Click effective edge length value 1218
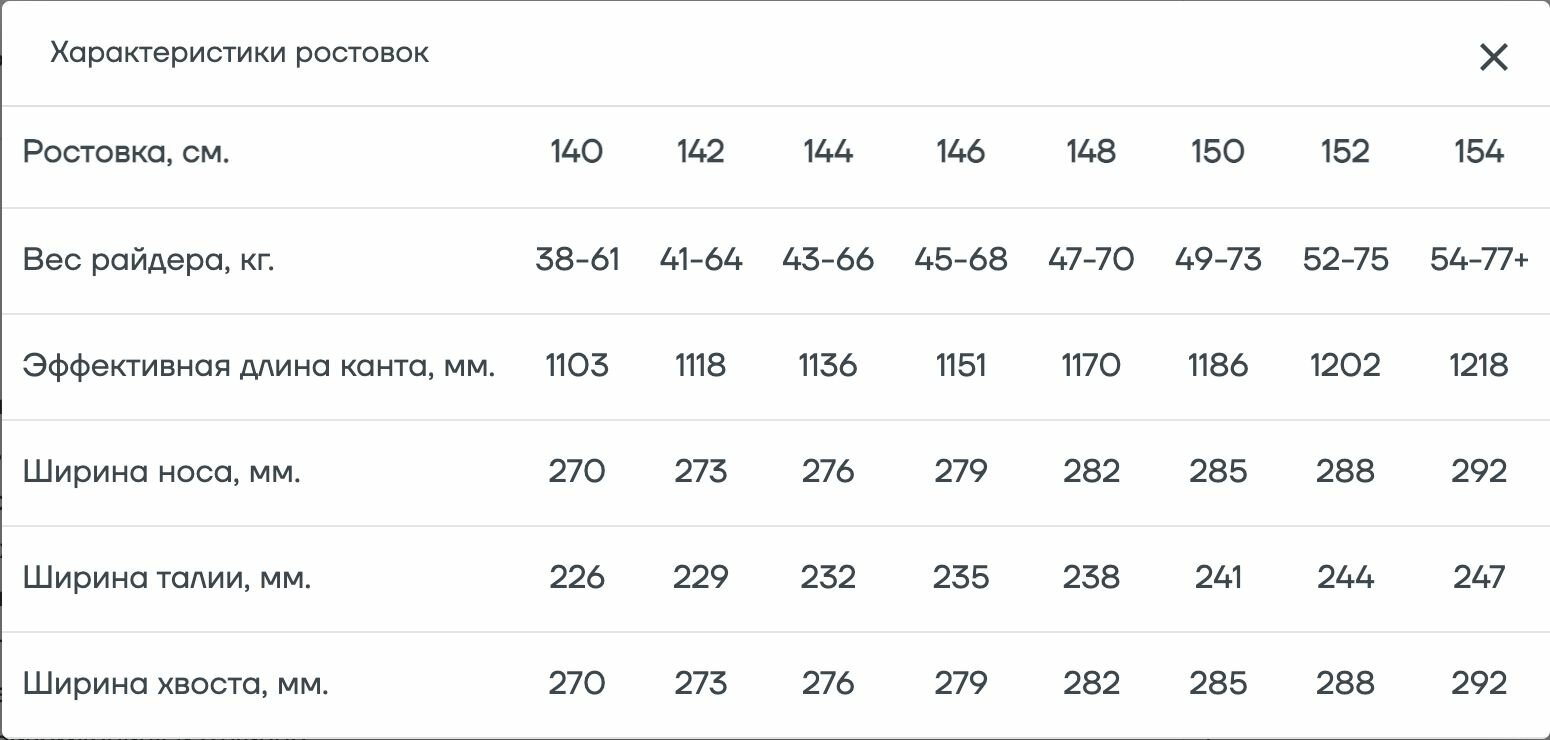 (x=1478, y=366)
